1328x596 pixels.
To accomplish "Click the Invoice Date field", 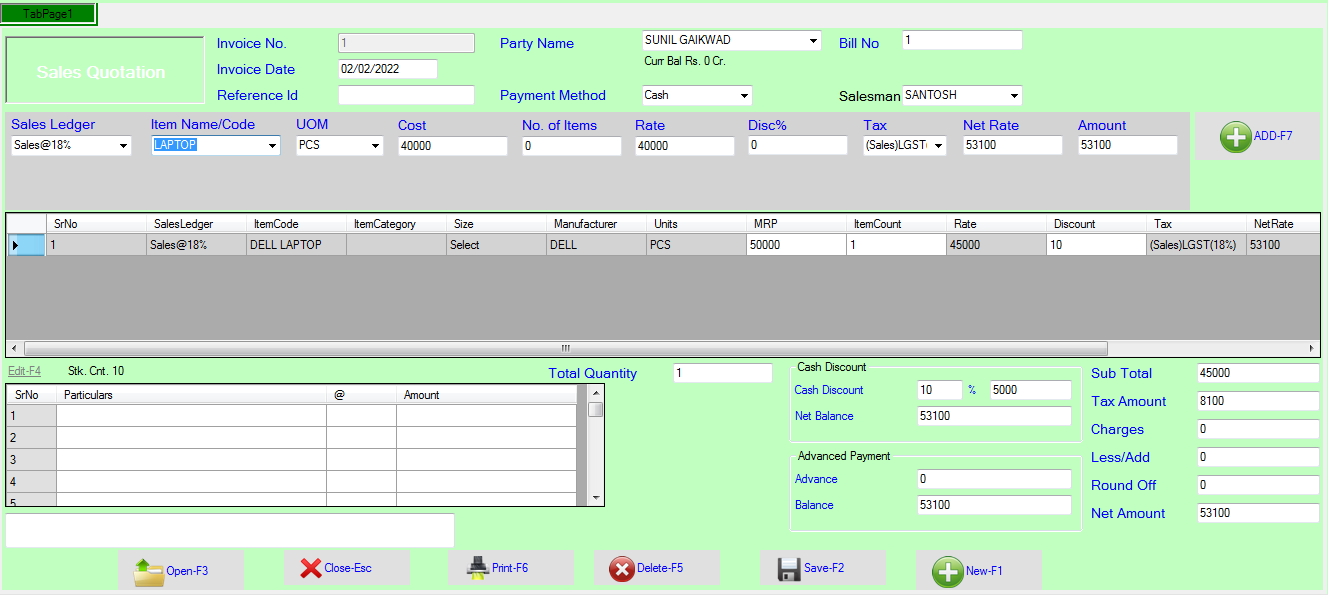I will click(387, 70).
